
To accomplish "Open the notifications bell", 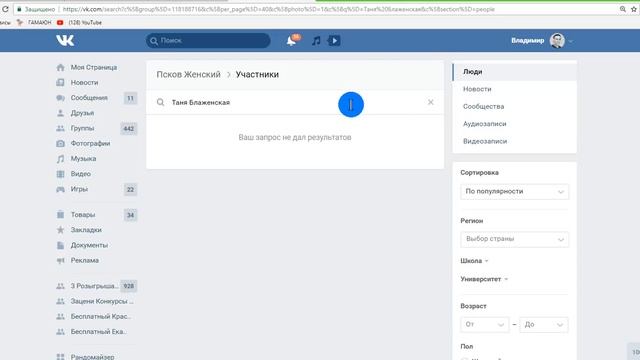I will [291, 40].
